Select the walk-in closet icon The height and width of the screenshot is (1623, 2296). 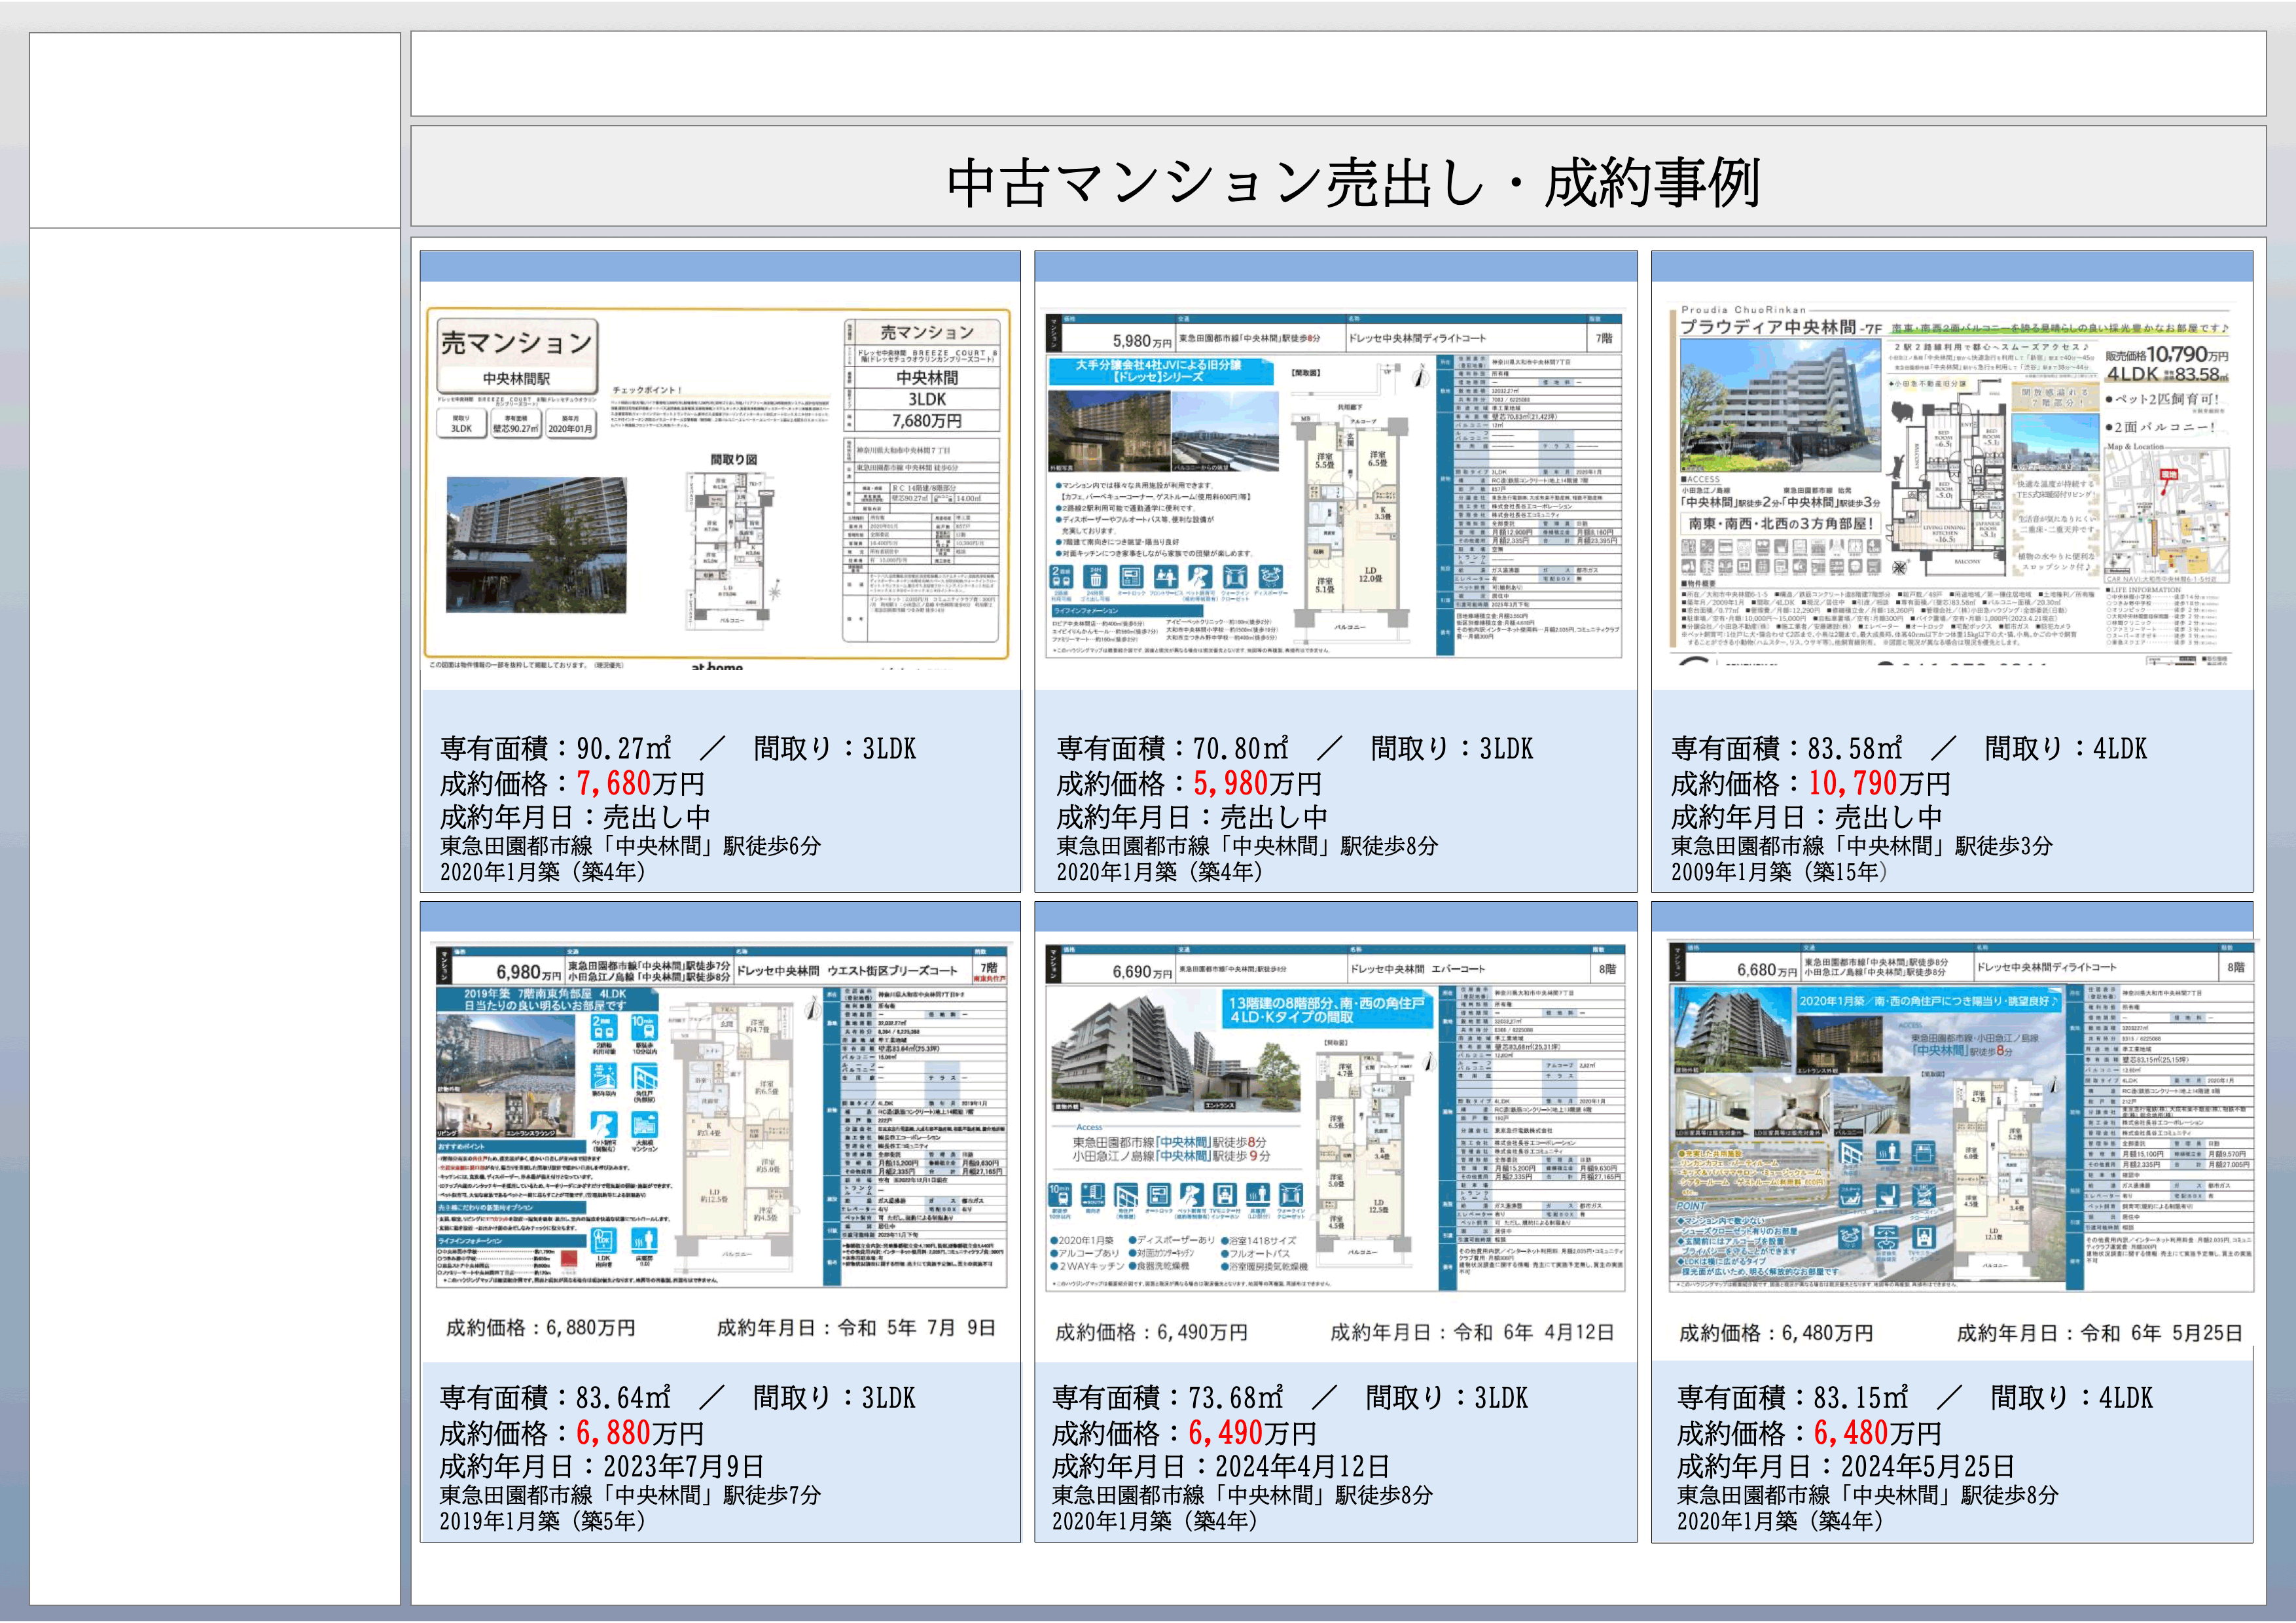(x=1234, y=578)
